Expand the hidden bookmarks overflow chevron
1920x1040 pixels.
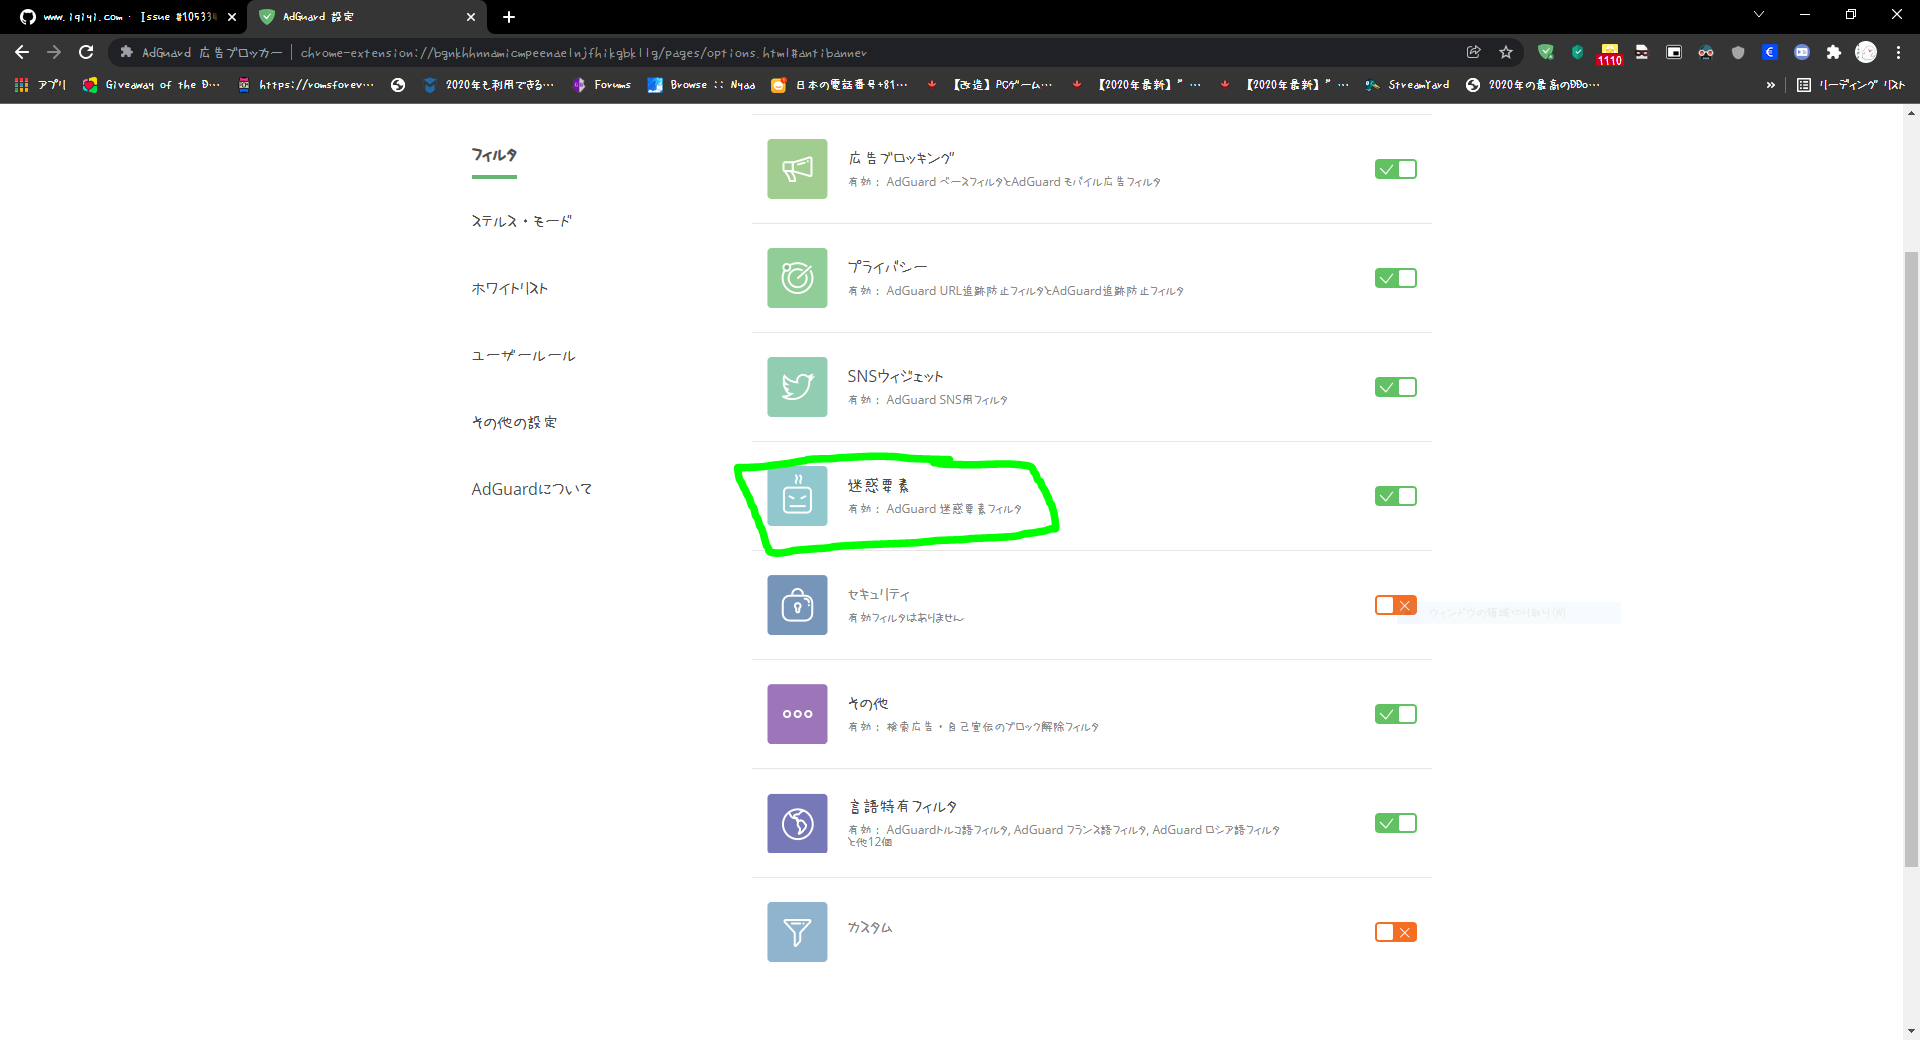coord(1772,85)
